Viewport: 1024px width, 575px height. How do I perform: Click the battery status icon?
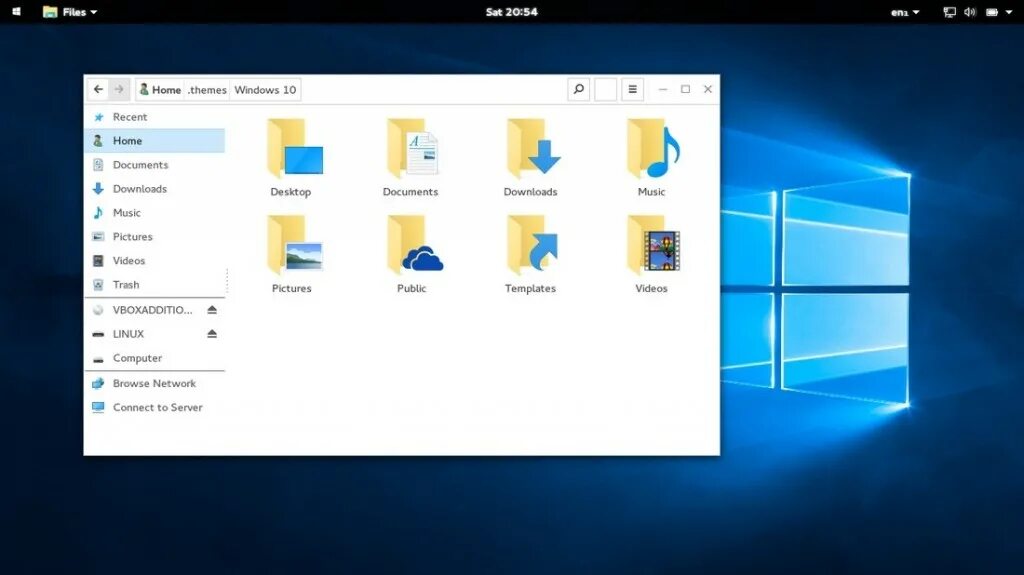tap(992, 12)
